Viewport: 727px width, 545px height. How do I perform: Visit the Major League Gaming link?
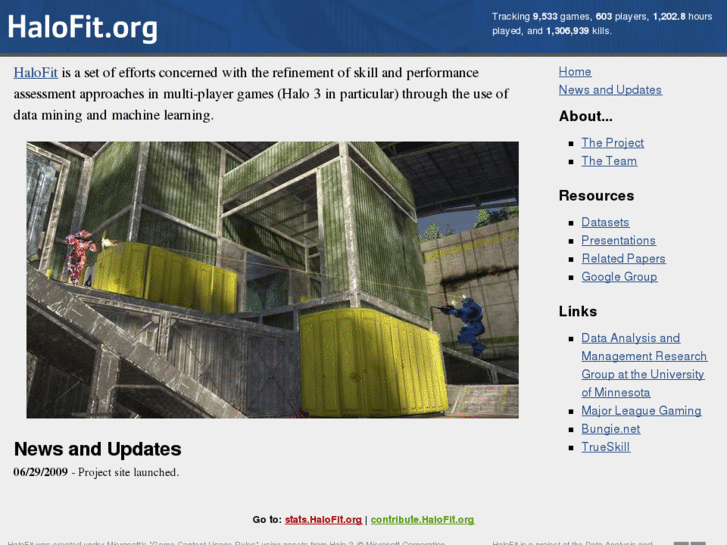coord(641,411)
